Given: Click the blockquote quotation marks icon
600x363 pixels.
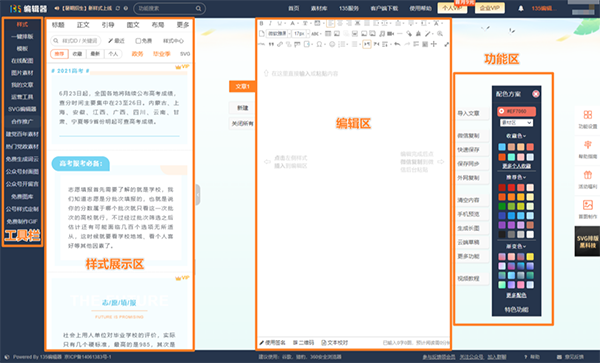Looking at the screenshot, I should click(x=271, y=44).
